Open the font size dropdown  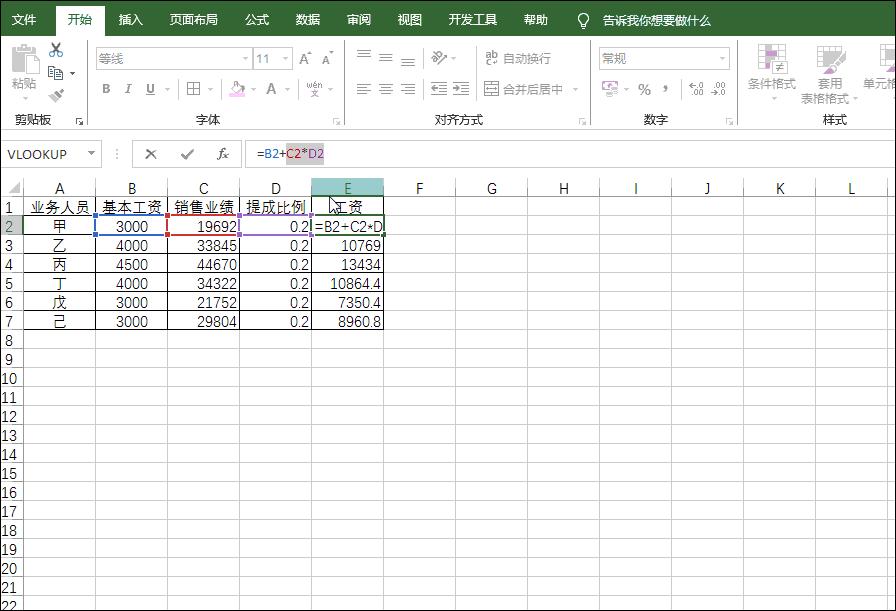(284, 58)
